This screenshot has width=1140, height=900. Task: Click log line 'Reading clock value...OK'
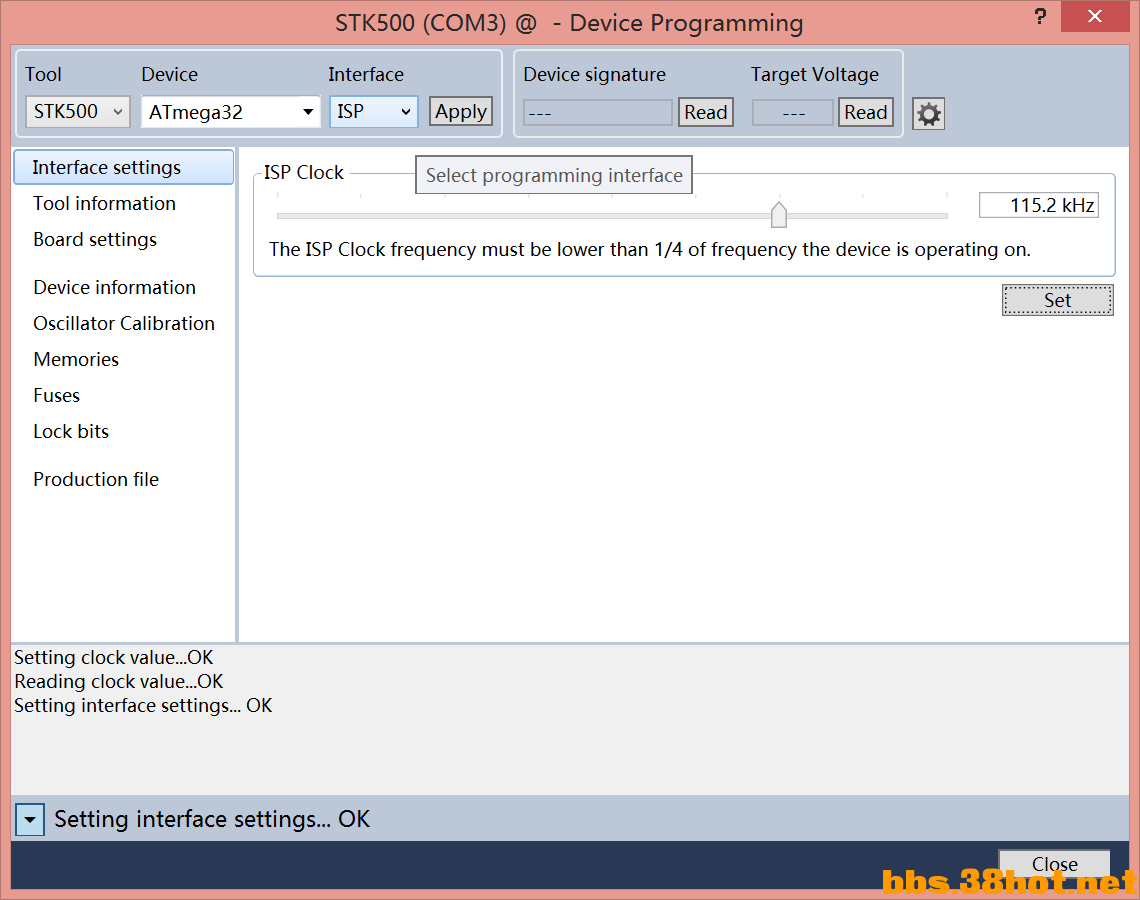[x=119, y=682]
